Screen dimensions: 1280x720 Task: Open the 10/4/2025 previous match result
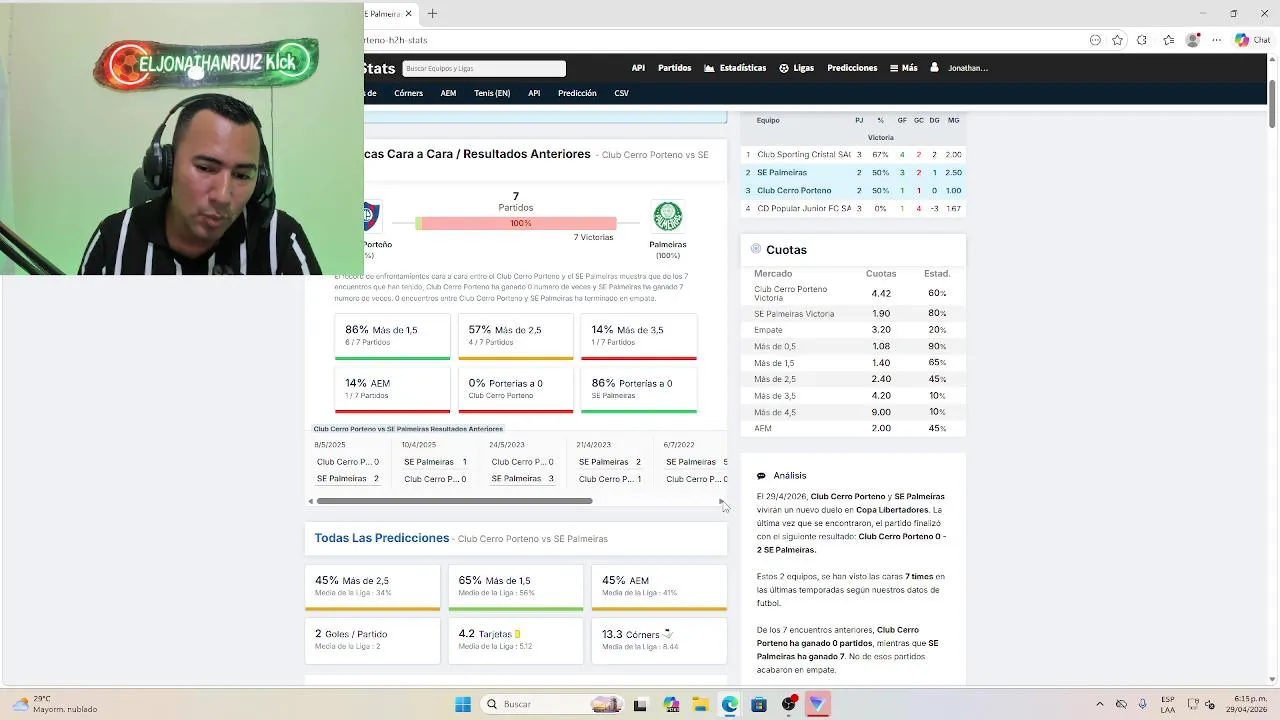(x=435, y=462)
